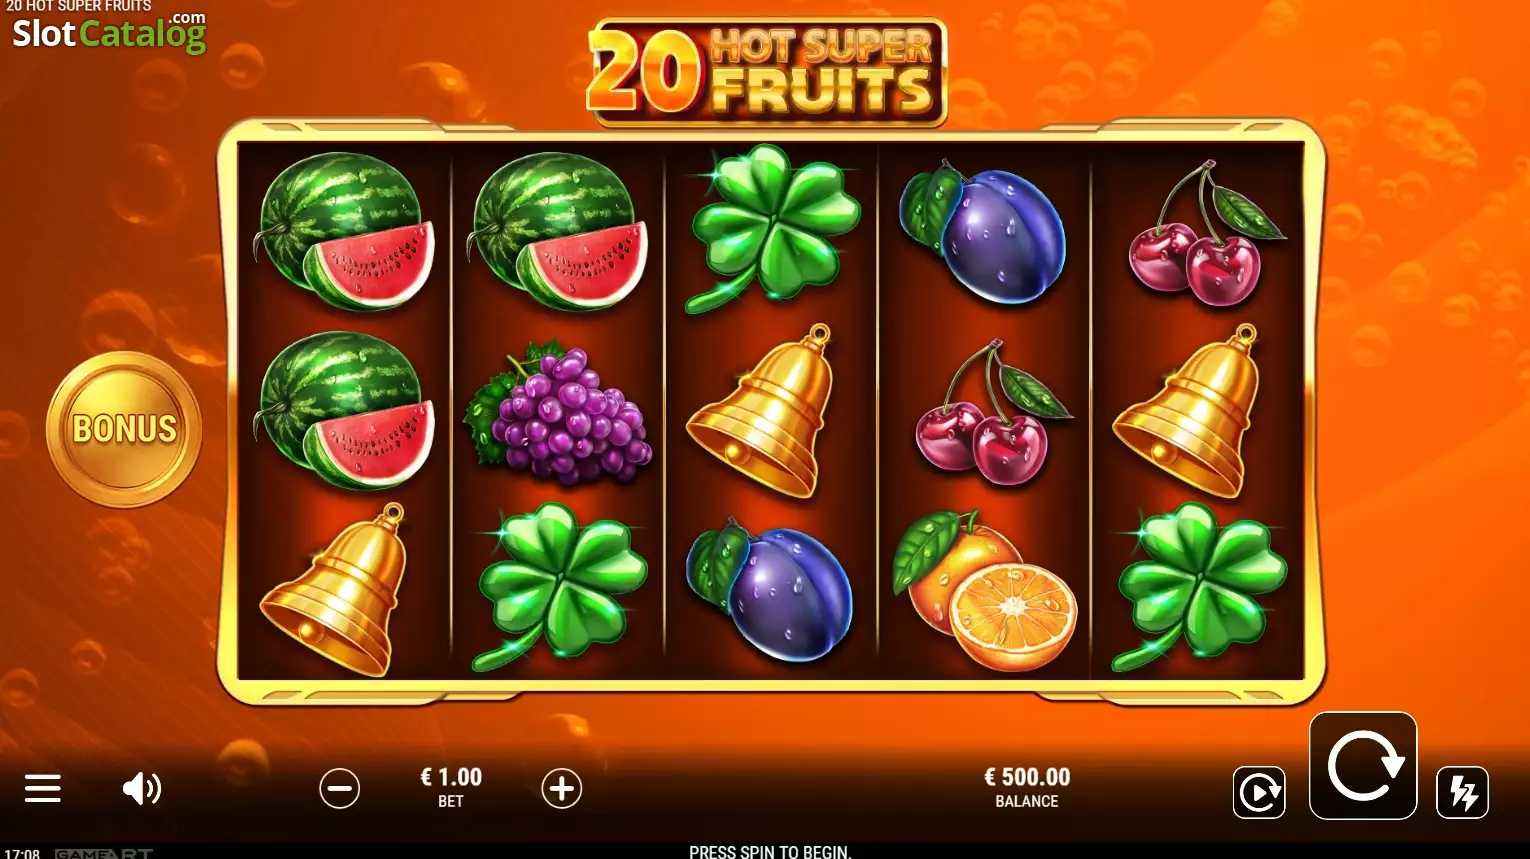The image size is (1530, 859).
Task: Start a spin with the large spin button
Action: coord(1363,766)
